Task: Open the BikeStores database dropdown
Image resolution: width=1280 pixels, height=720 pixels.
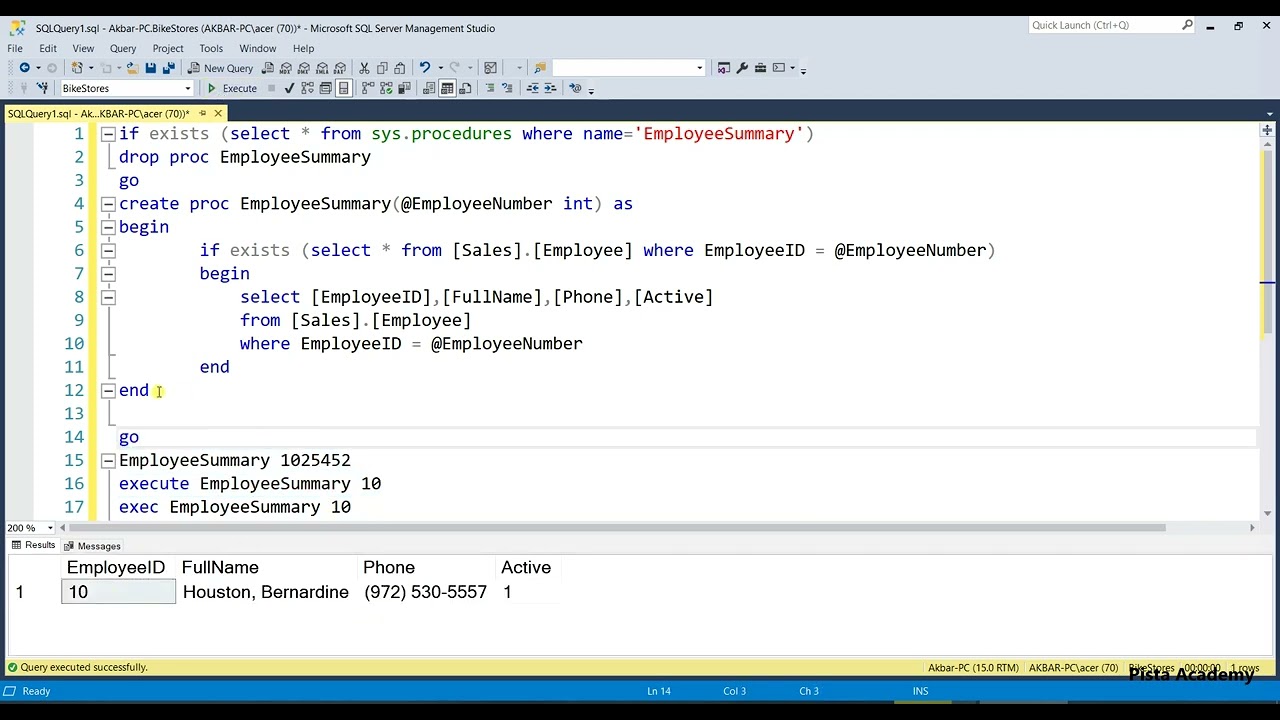Action: [x=187, y=88]
